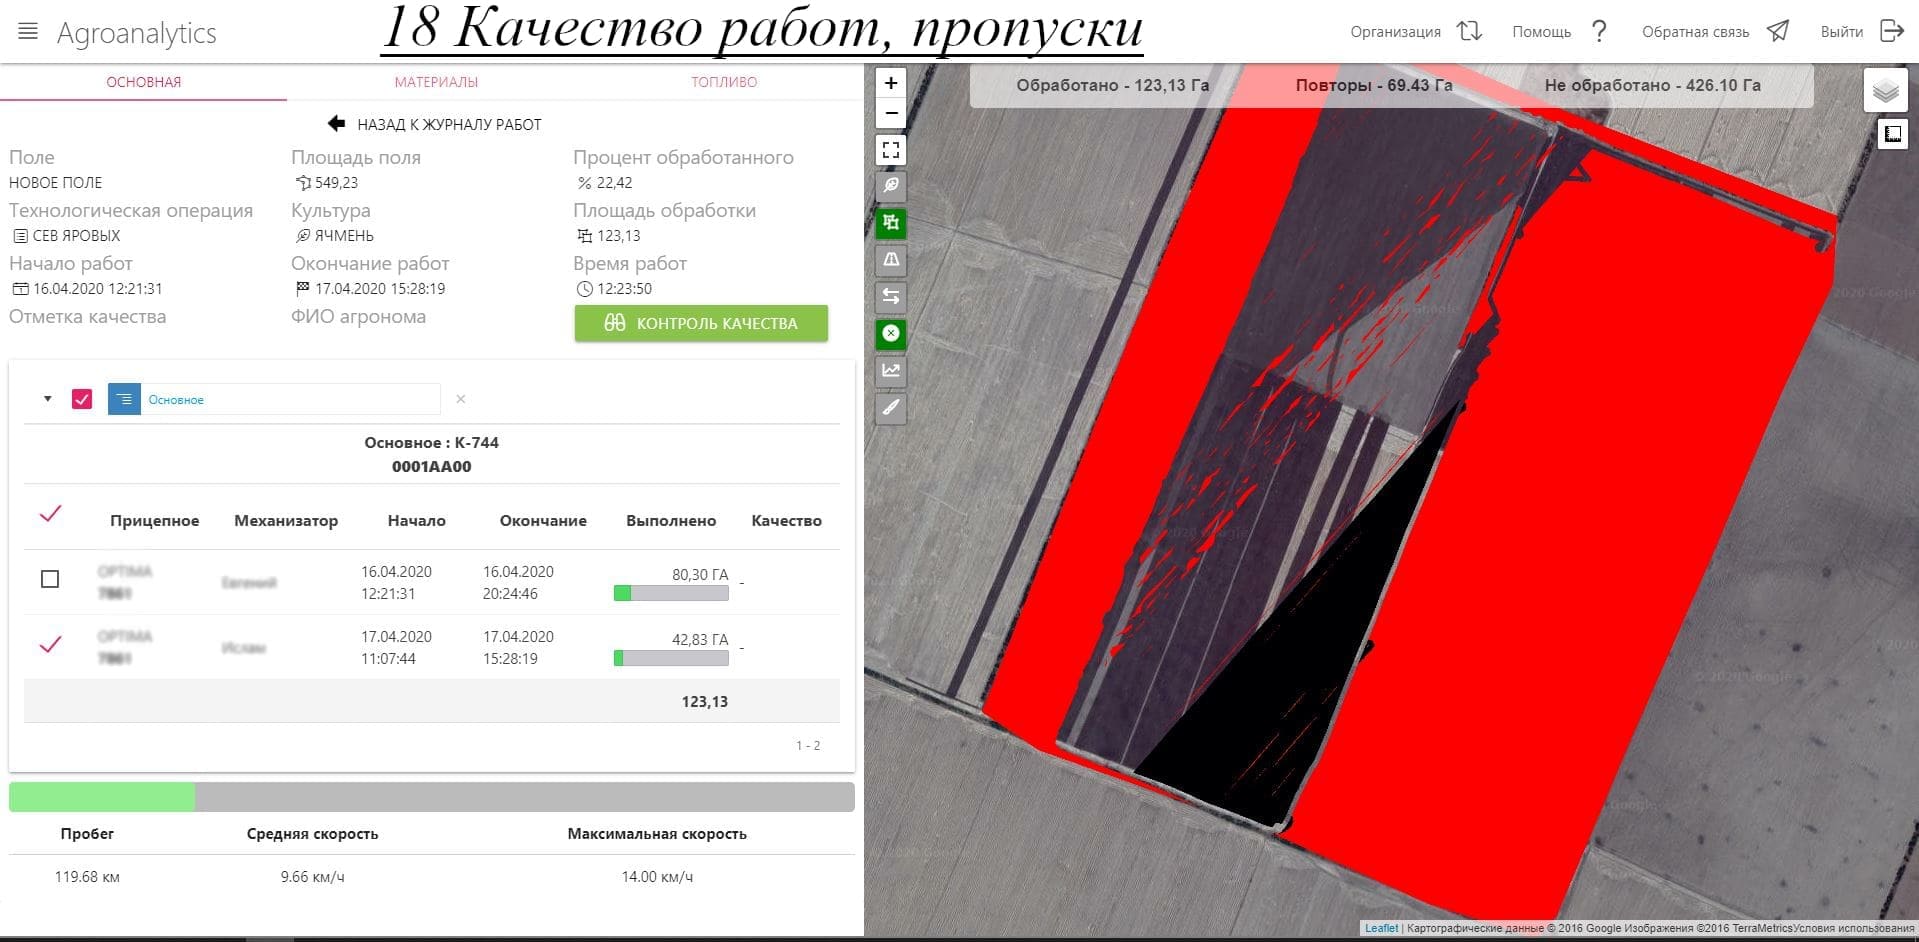Viewport: 1919px width, 942px height.
Task: Switch to the МАТЕРИАЛЫ tab
Action: pos(436,82)
